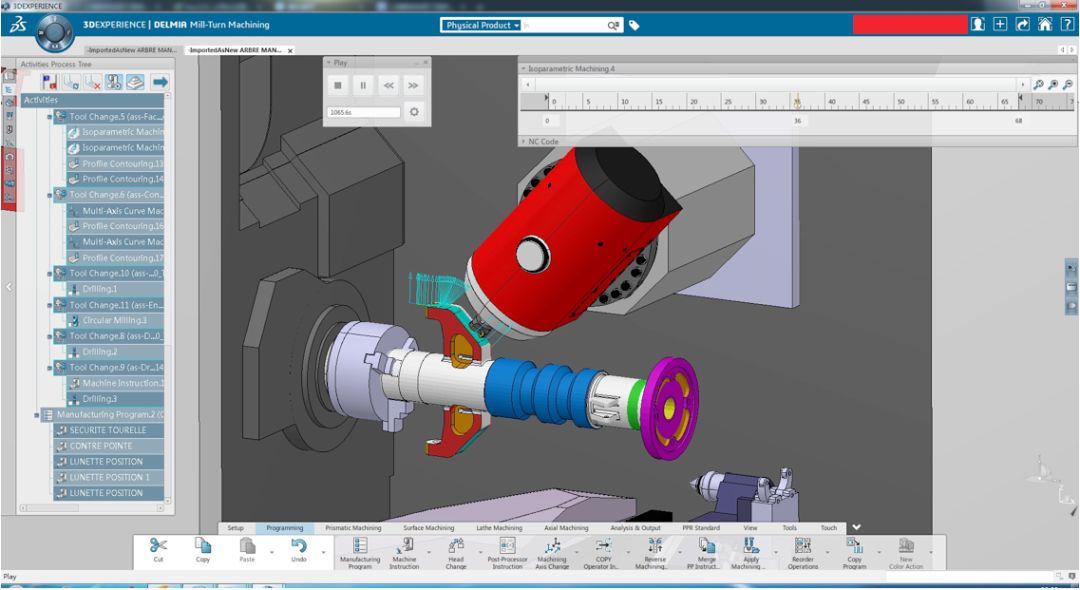Image resolution: width=1080 pixels, height=590 pixels.
Task: Click the COPY Operator Instruction tool
Action: [x=603, y=553]
